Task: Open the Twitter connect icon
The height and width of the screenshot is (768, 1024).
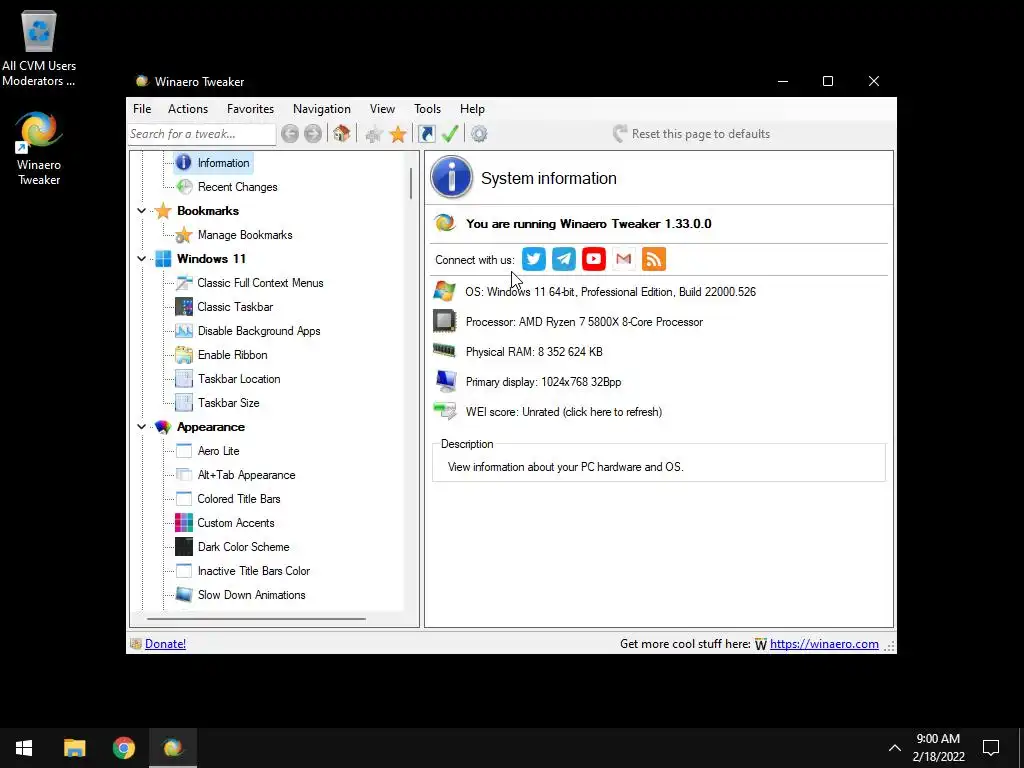Action: (x=534, y=259)
